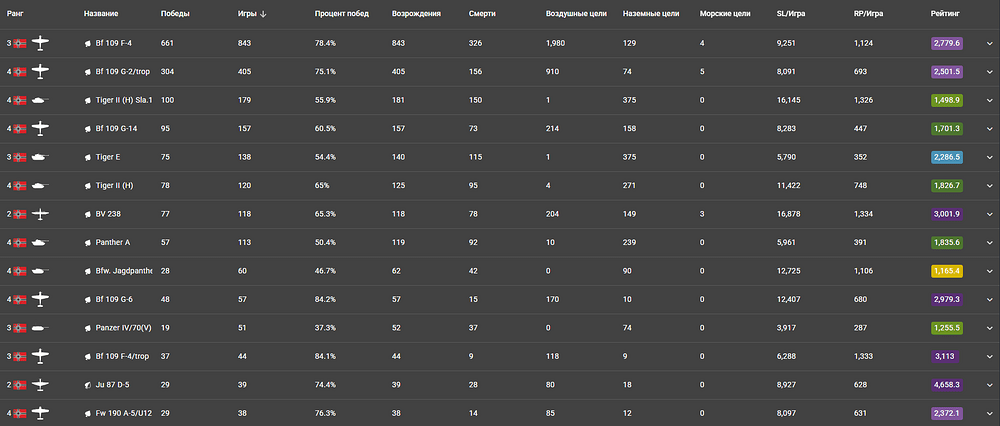Click the blue 2,286.5 rating badge
Screen dimensions: 1000x426
[946, 157]
